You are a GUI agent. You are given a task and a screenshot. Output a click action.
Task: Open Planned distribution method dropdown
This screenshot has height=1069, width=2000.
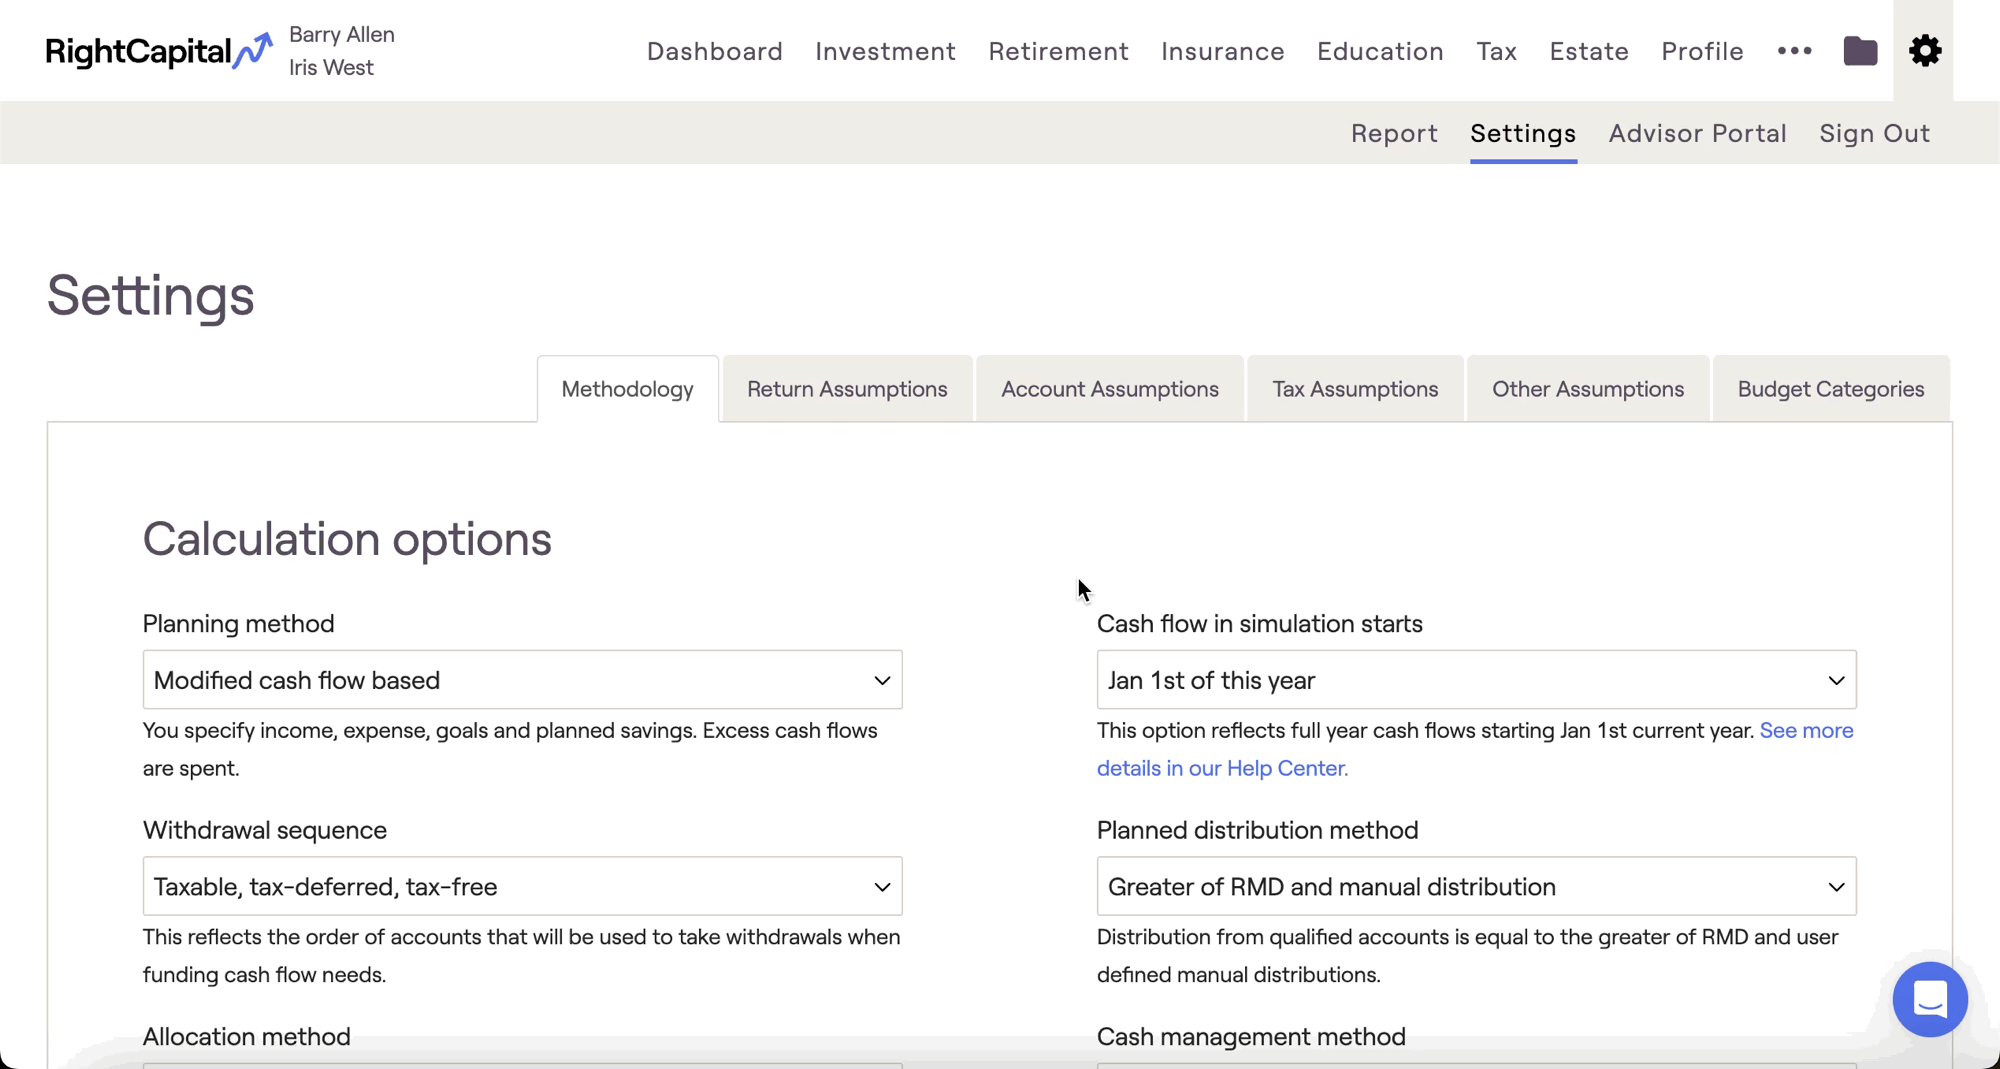[1476, 886]
